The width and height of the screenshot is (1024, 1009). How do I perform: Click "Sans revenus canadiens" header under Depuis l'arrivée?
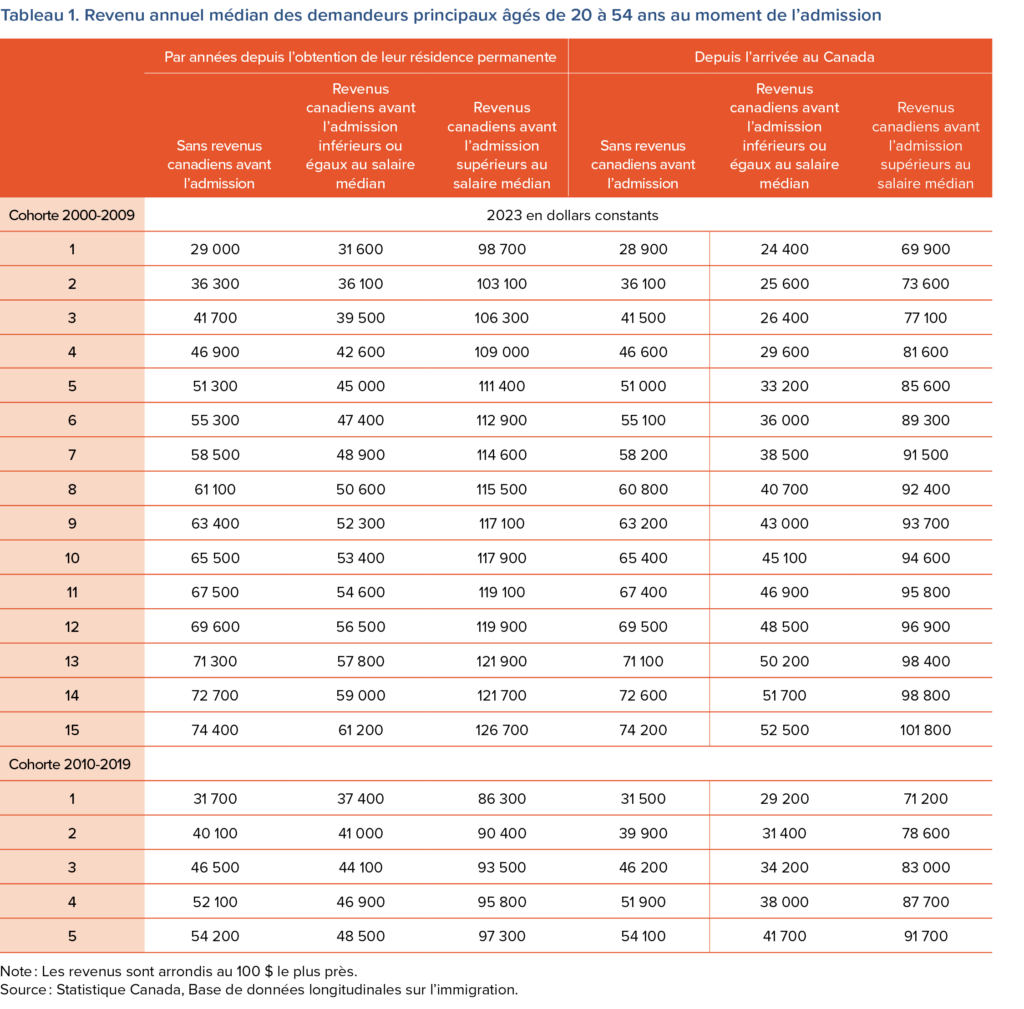pyautogui.click(x=643, y=164)
